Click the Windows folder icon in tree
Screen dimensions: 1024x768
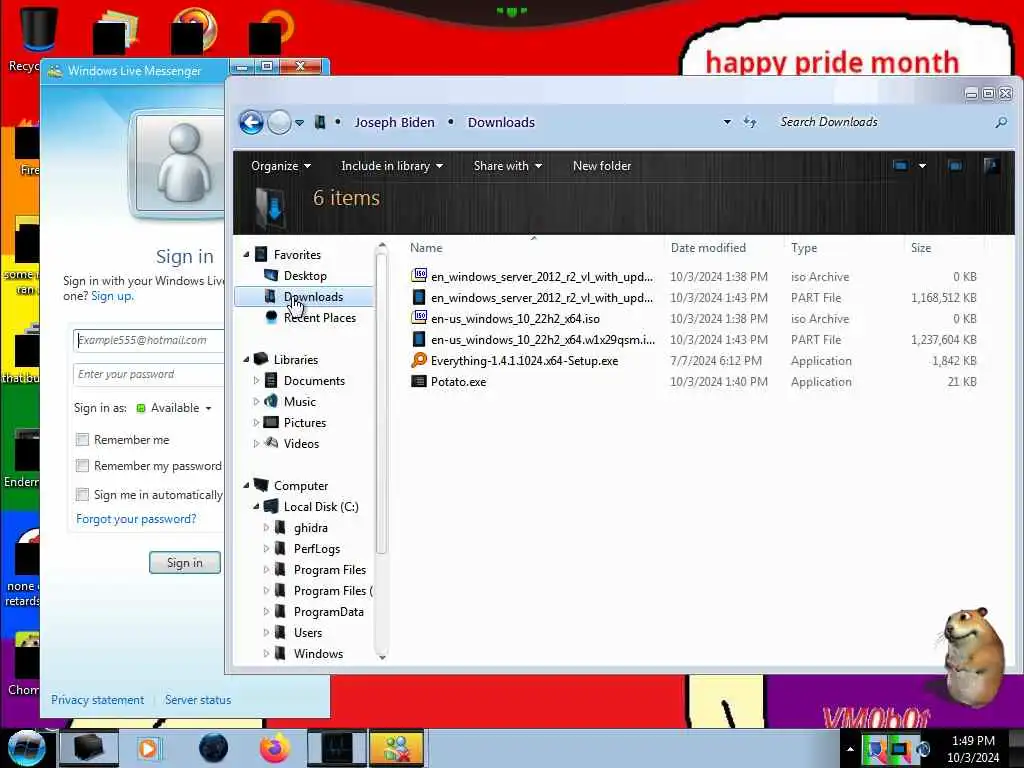(x=281, y=654)
